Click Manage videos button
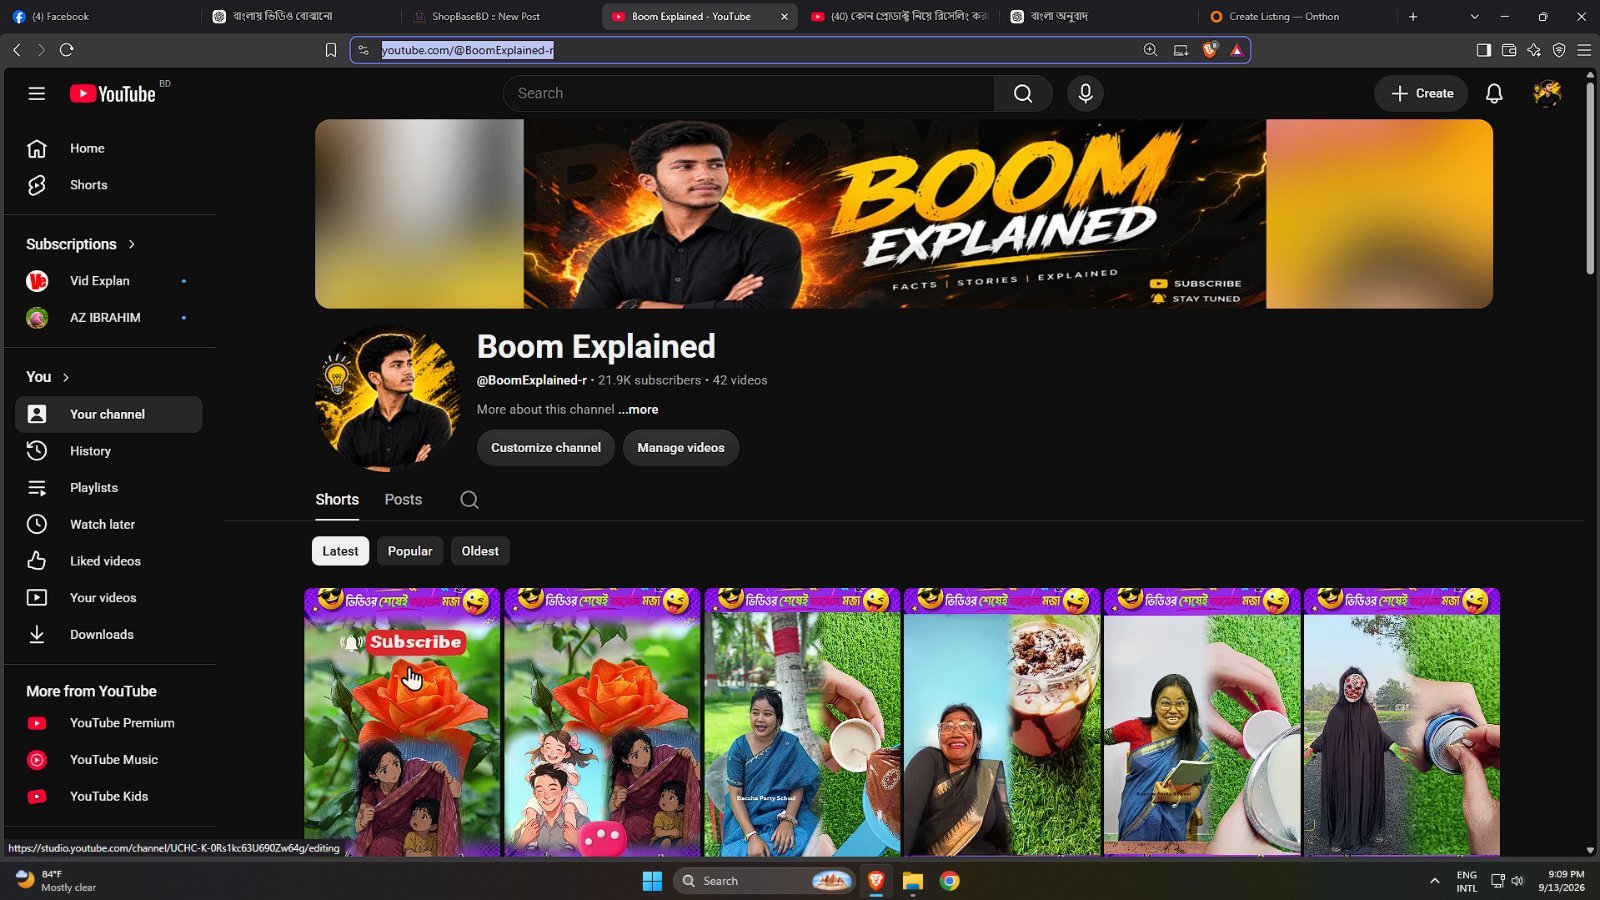 (x=681, y=448)
